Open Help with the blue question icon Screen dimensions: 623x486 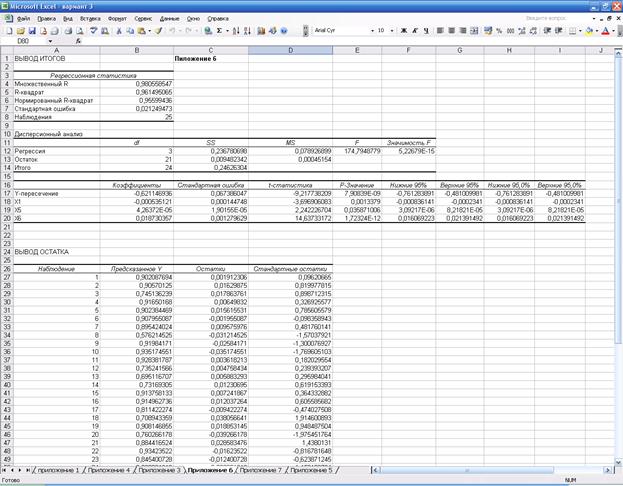(x=284, y=31)
